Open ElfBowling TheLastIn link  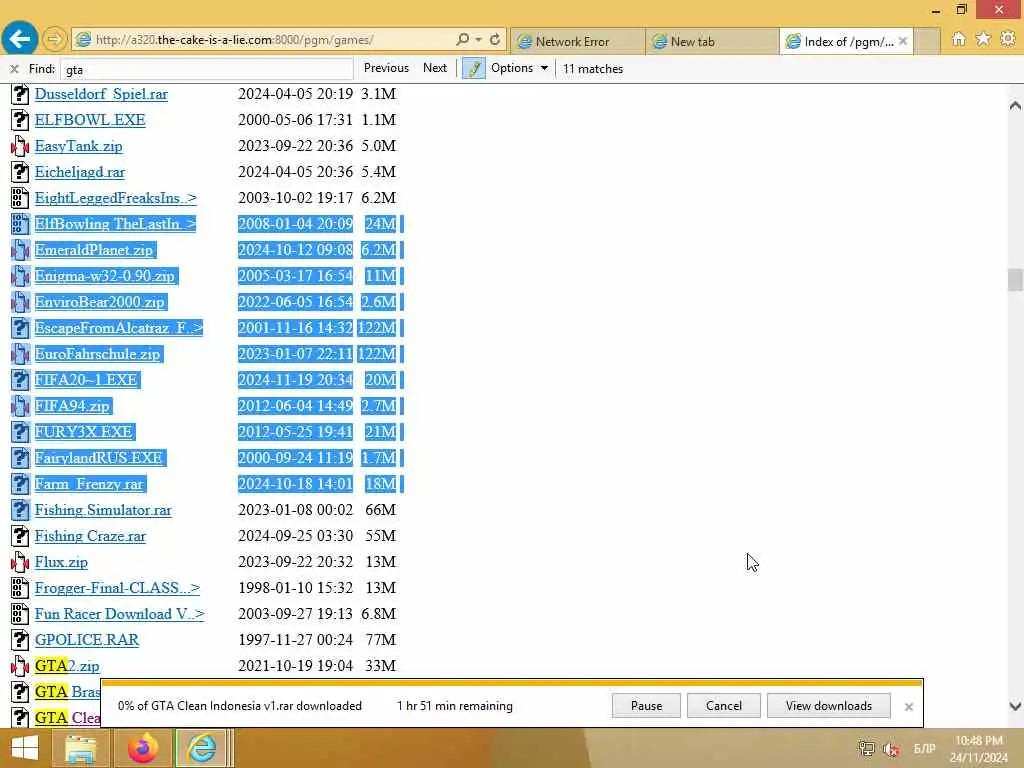115,224
